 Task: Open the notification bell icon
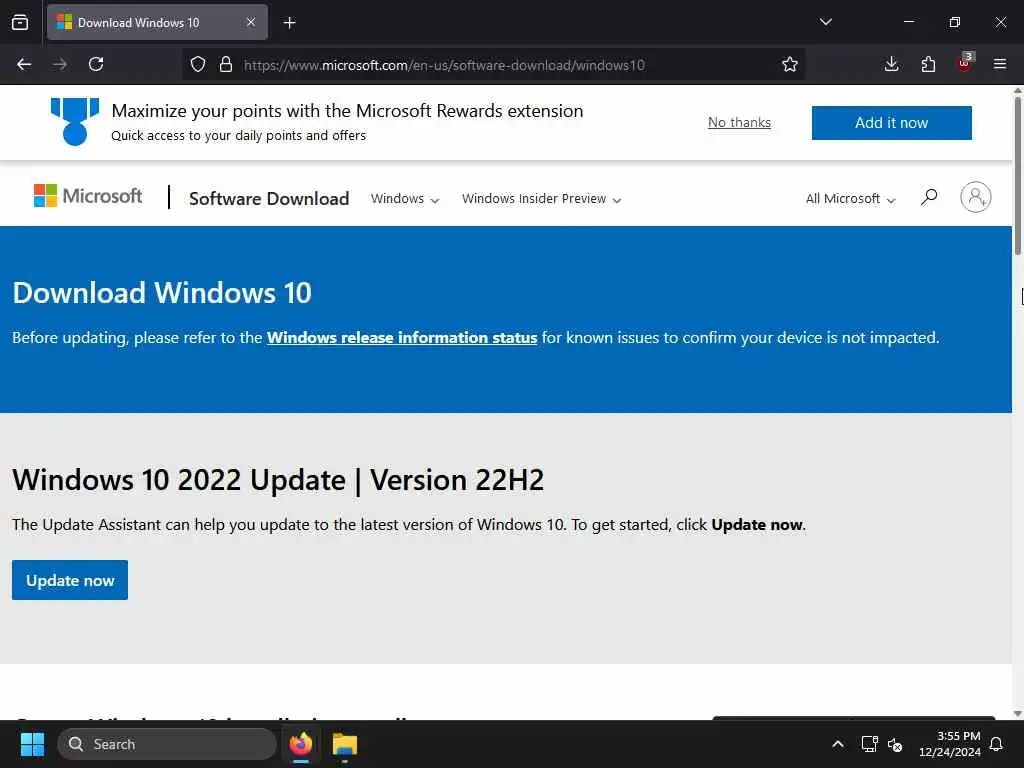997,744
